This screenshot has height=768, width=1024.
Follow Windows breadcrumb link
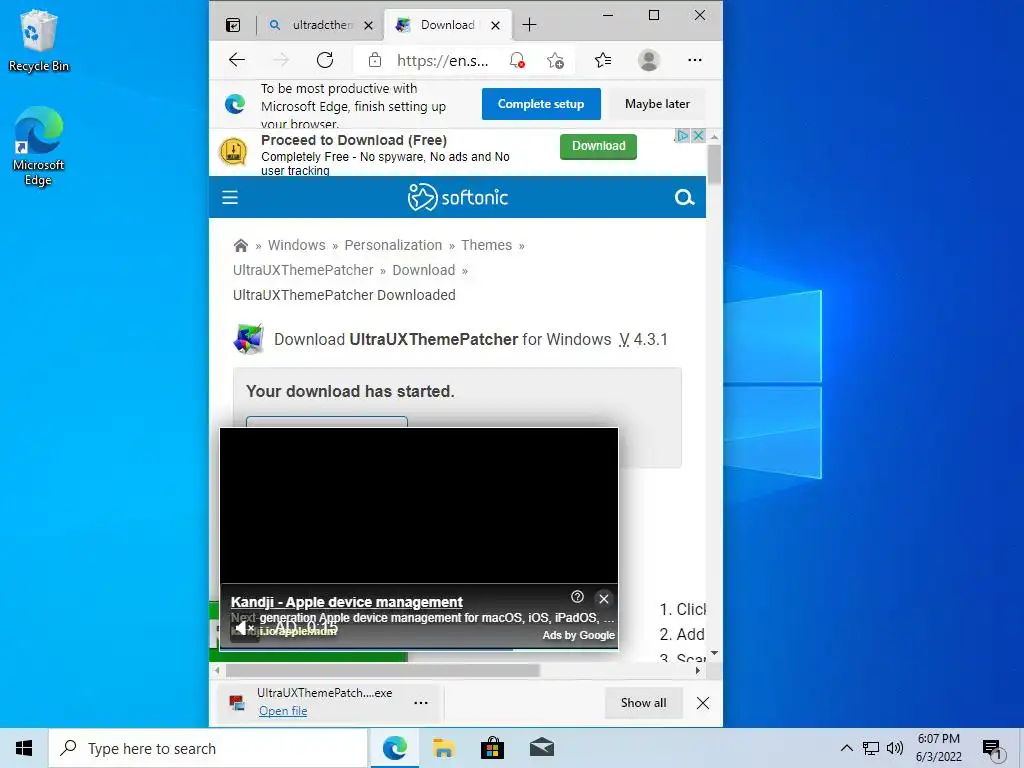tap(296, 245)
